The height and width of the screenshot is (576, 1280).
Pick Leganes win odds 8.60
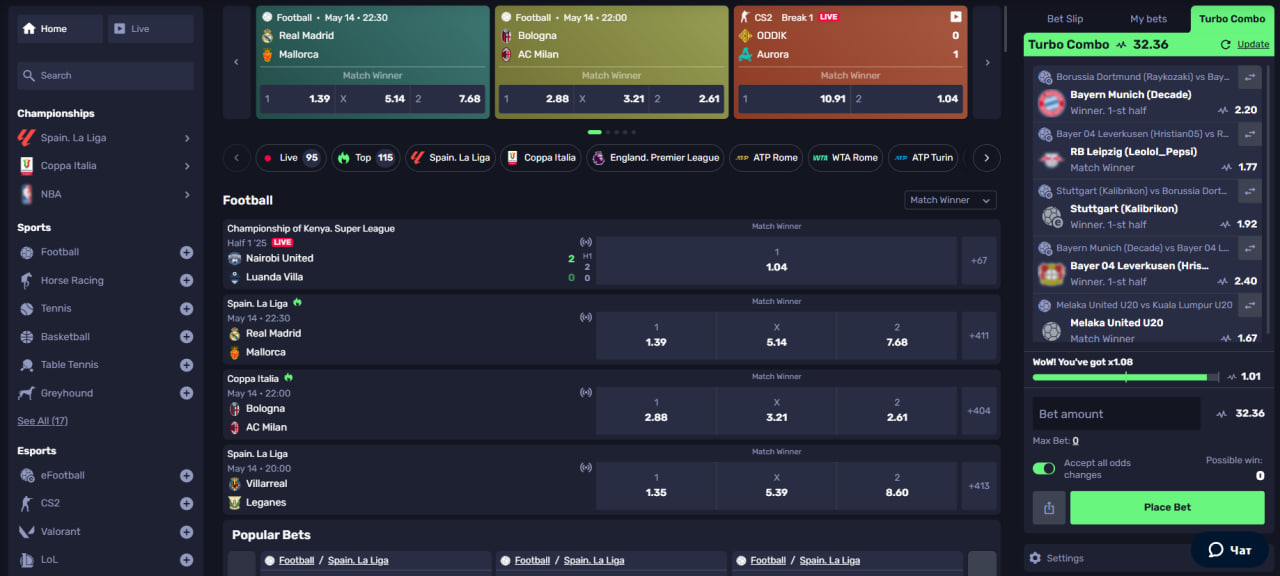coord(897,485)
